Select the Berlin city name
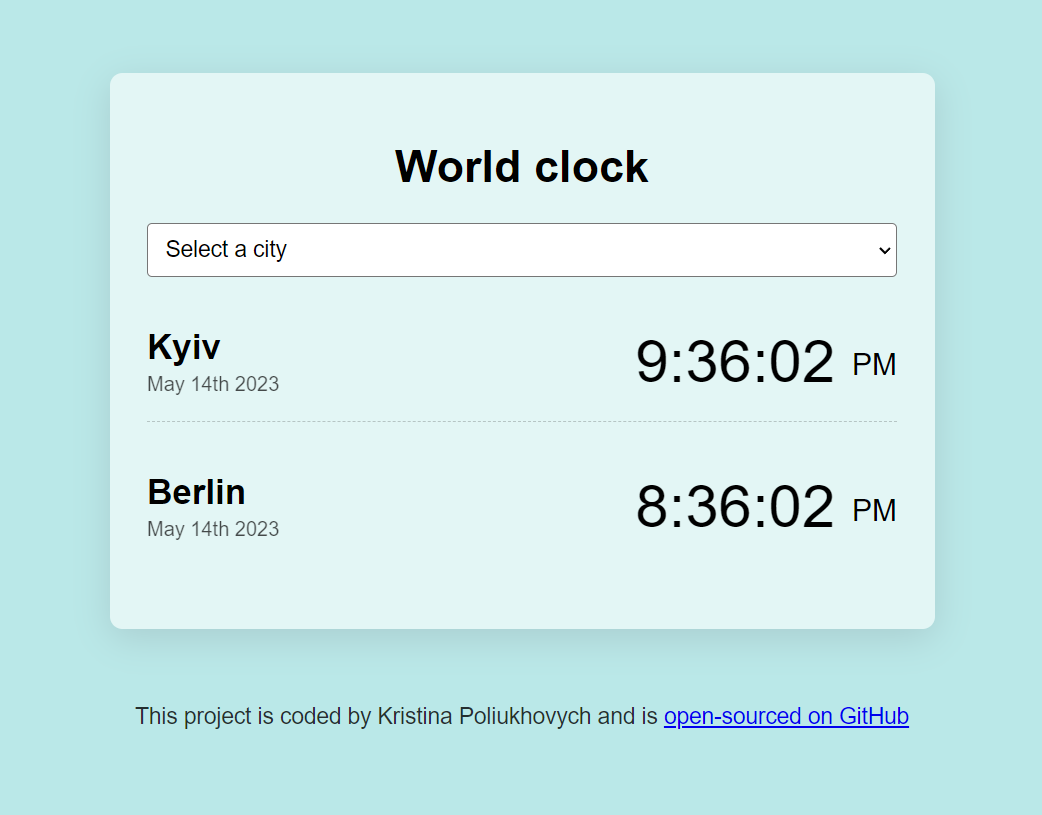This screenshot has width=1042, height=815. 196,492
